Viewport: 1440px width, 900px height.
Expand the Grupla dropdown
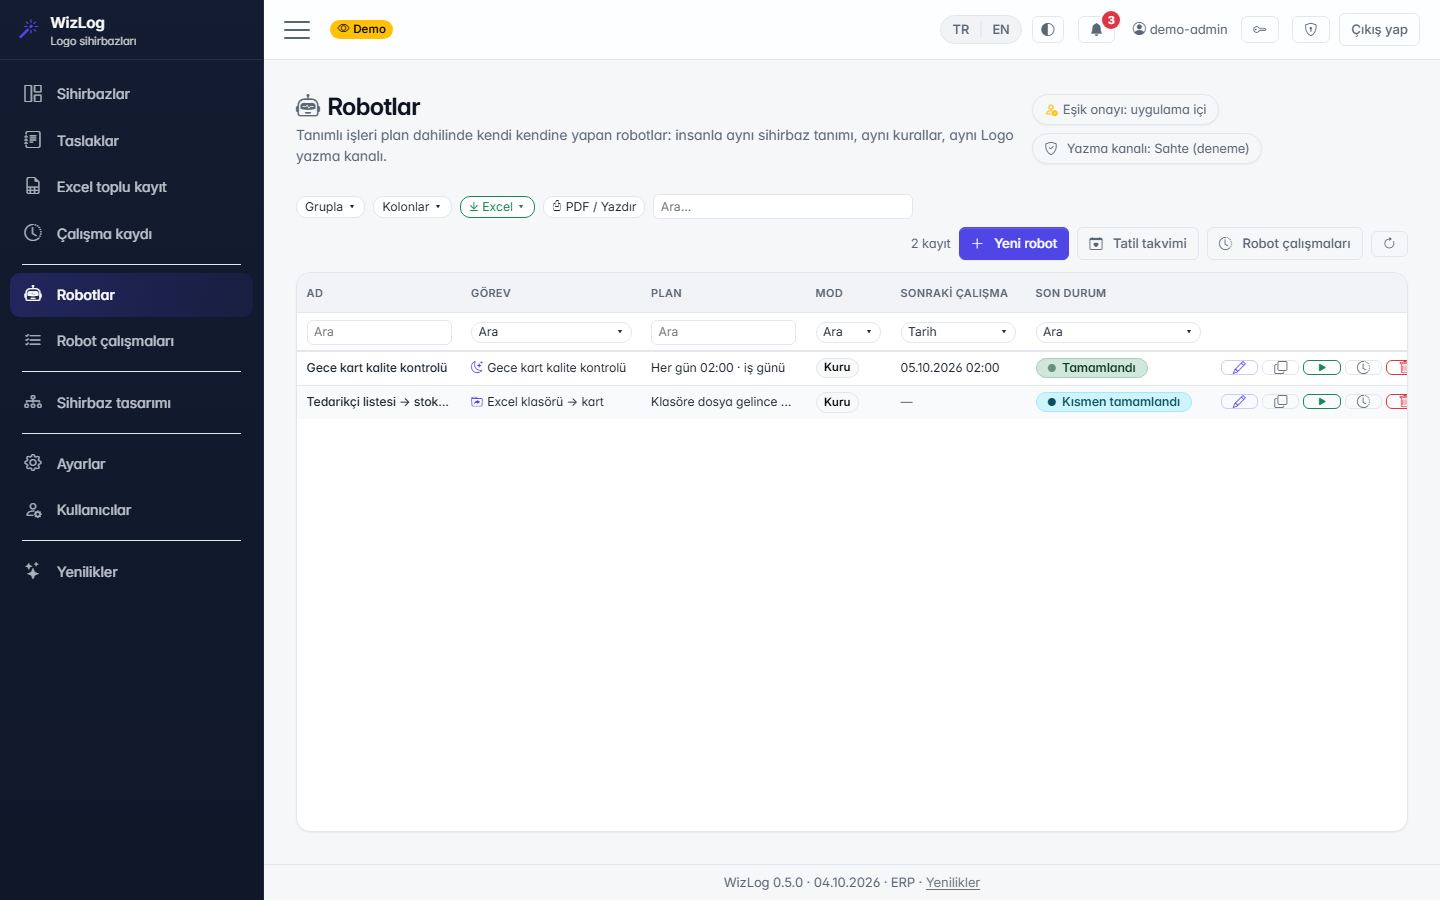point(330,207)
